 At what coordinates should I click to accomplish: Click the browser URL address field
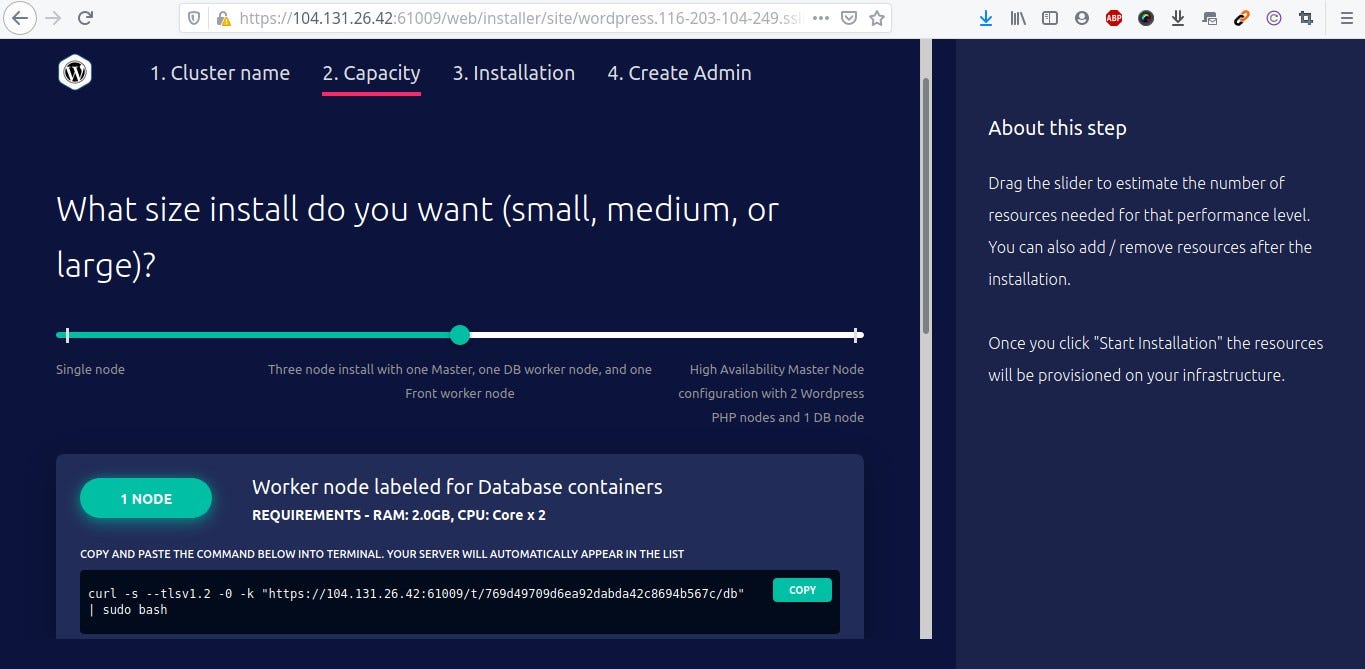pyautogui.click(x=520, y=18)
